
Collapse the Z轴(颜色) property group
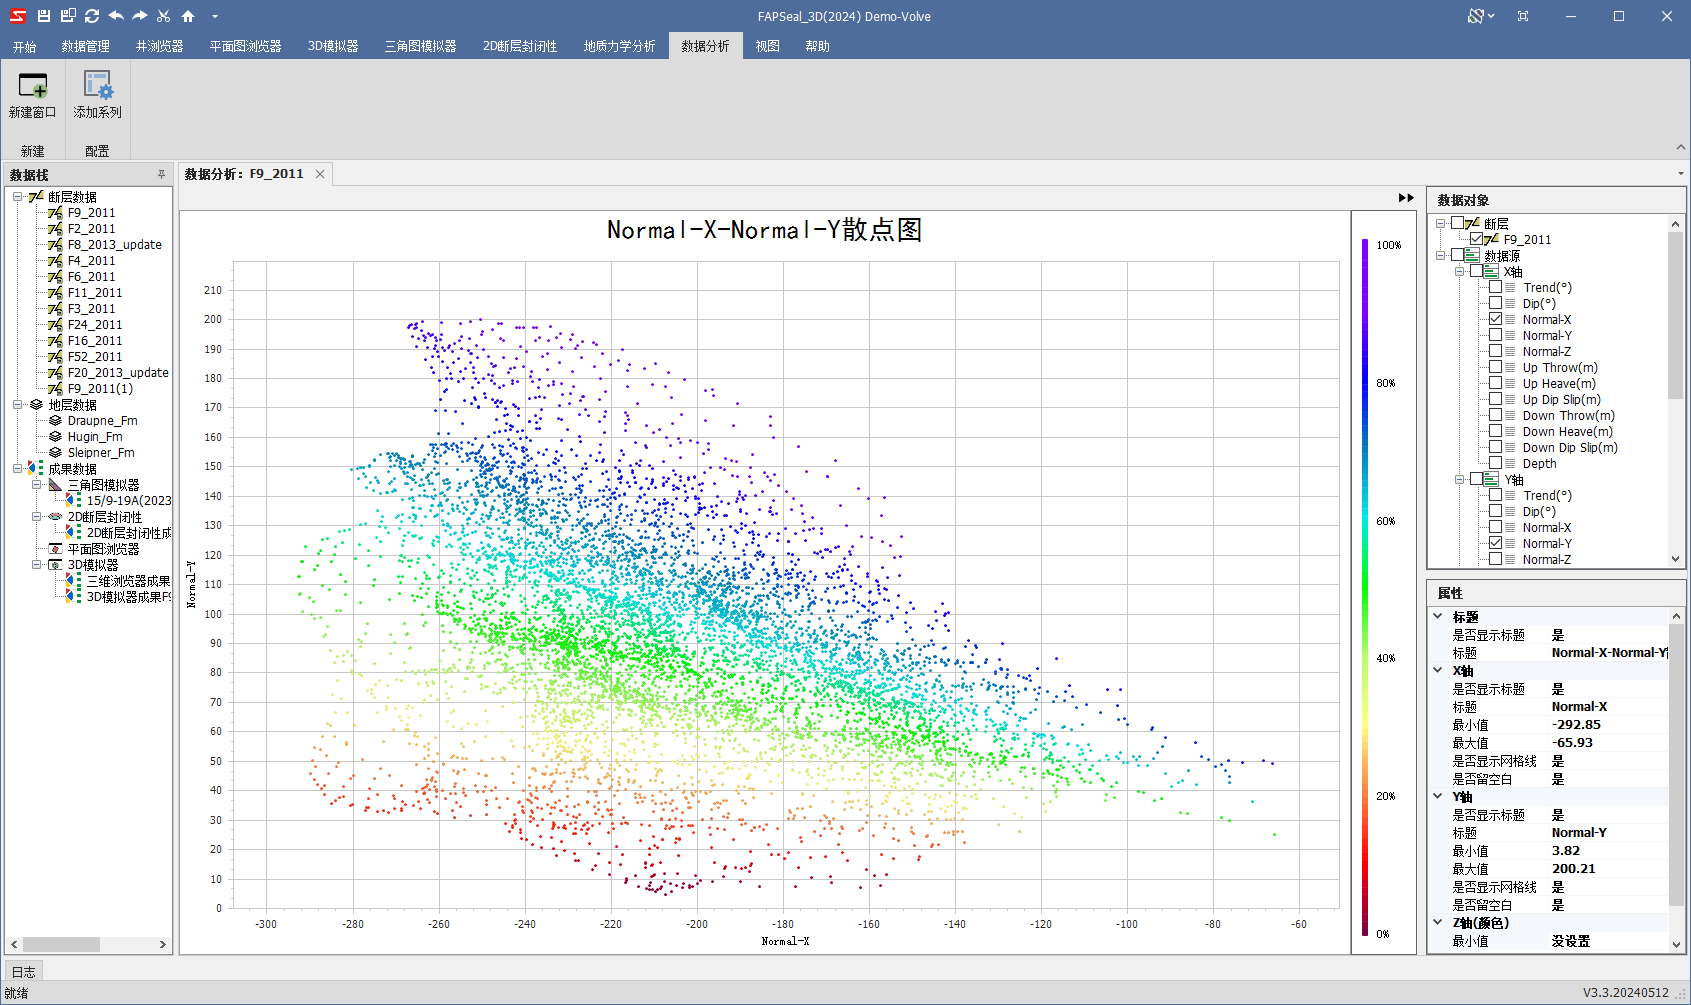pyautogui.click(x=1438, y=922)
